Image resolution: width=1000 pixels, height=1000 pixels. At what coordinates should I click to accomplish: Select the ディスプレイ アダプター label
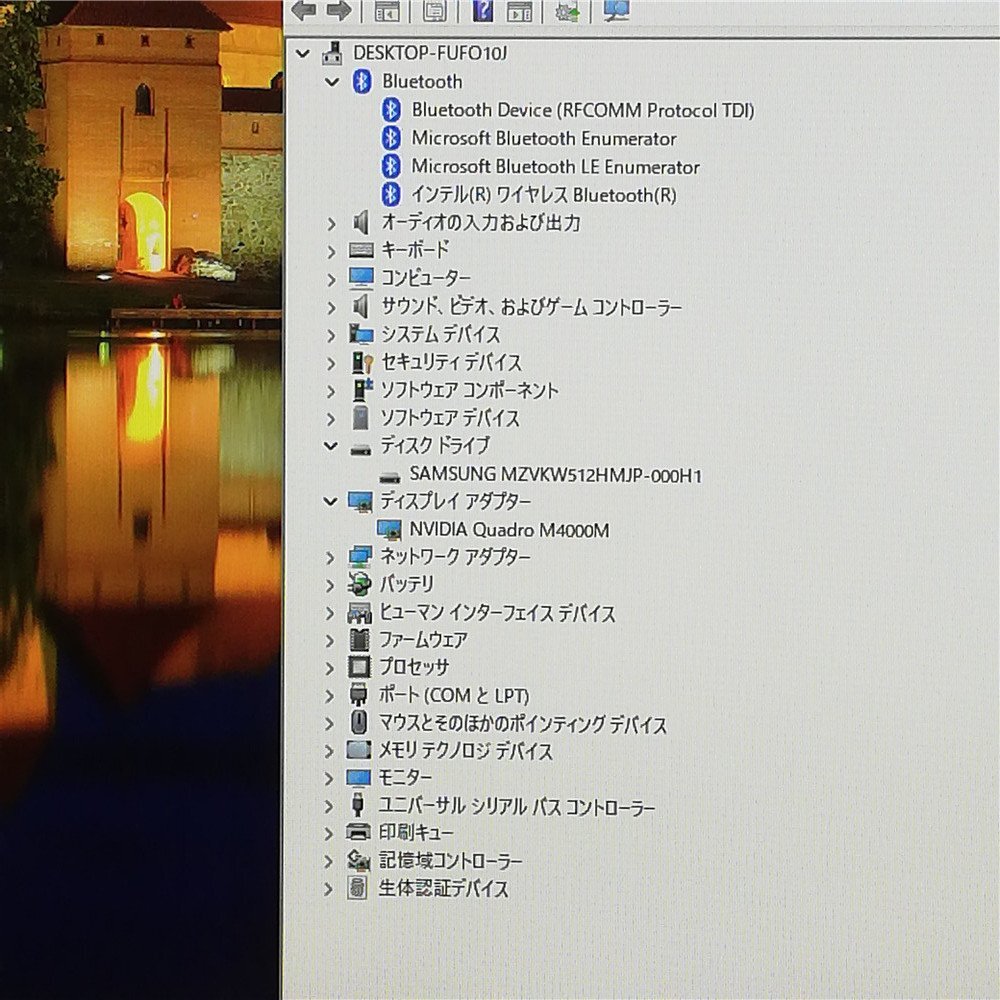point(455,501)
